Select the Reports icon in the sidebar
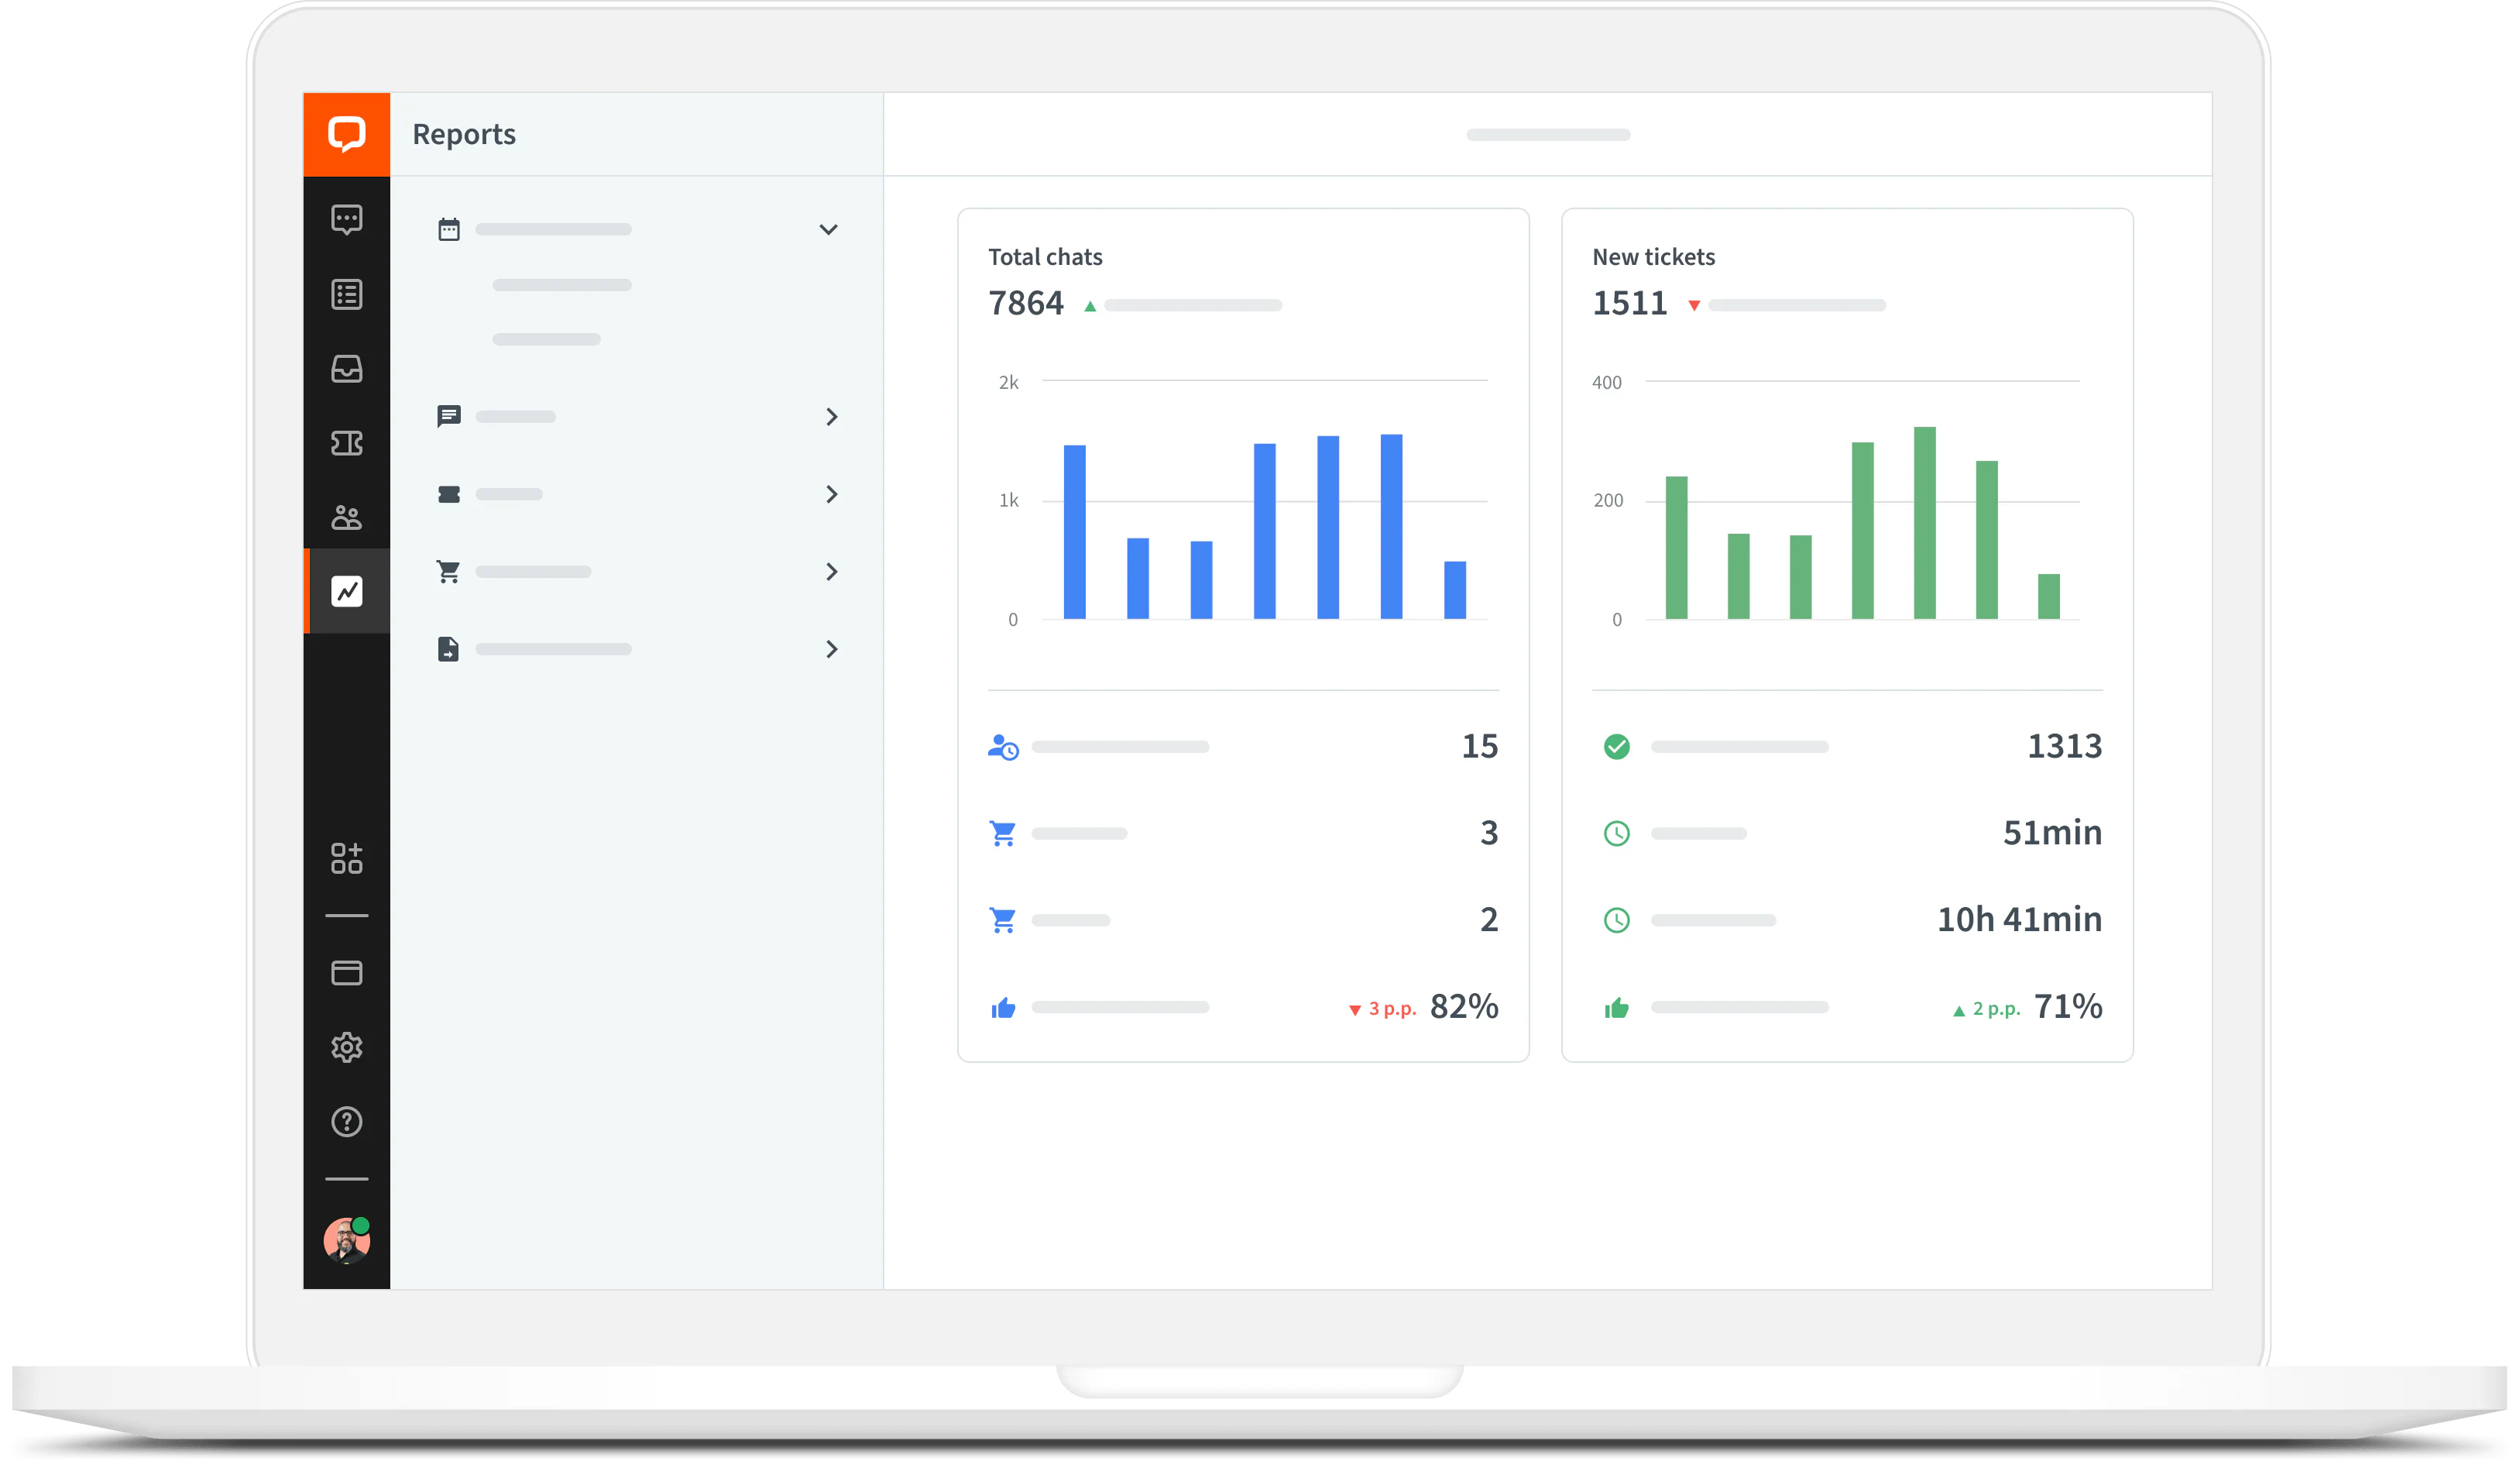 pyautogui.click(x=346, y=591)
